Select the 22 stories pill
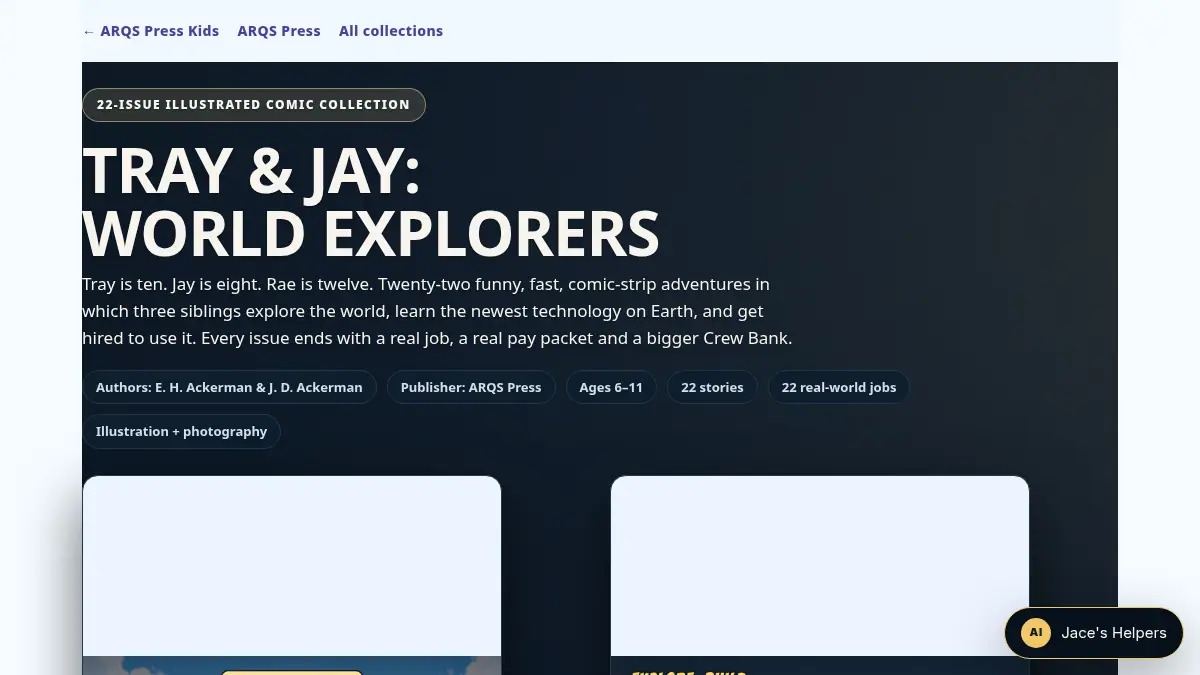This screenshot has height=675, width=1200. [712, 387]
